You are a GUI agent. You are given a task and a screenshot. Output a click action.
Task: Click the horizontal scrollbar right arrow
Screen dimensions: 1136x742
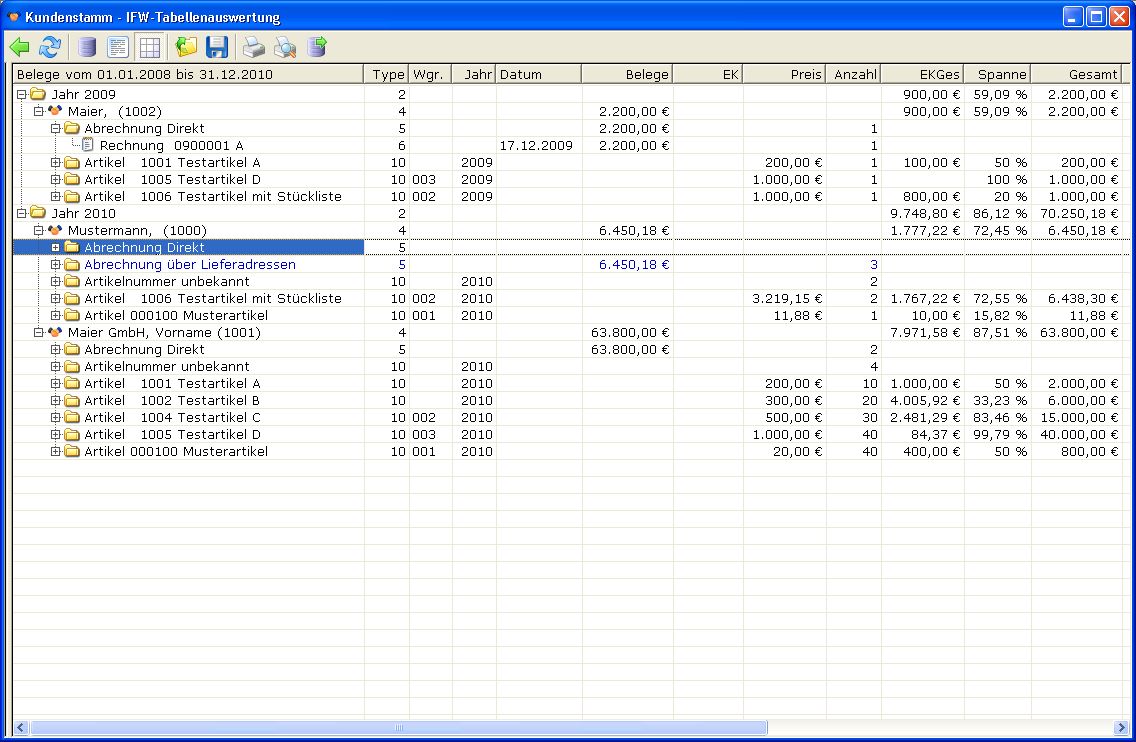click(1120, 728)
